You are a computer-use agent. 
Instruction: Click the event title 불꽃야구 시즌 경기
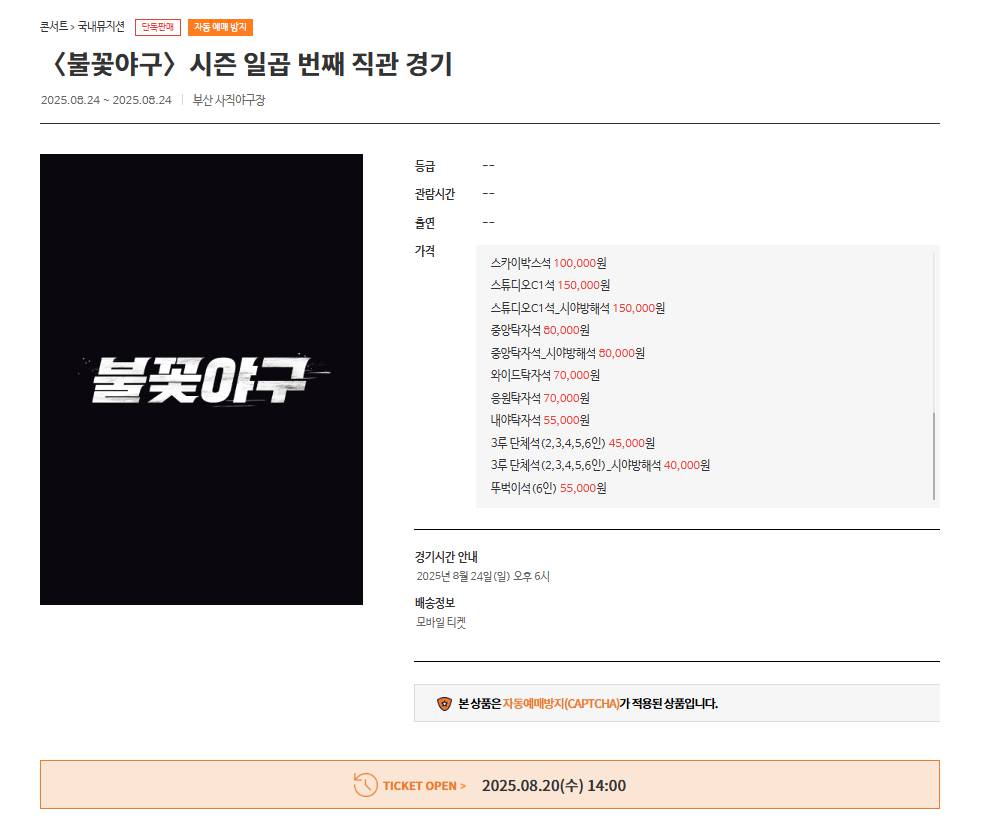pos(250,66)
